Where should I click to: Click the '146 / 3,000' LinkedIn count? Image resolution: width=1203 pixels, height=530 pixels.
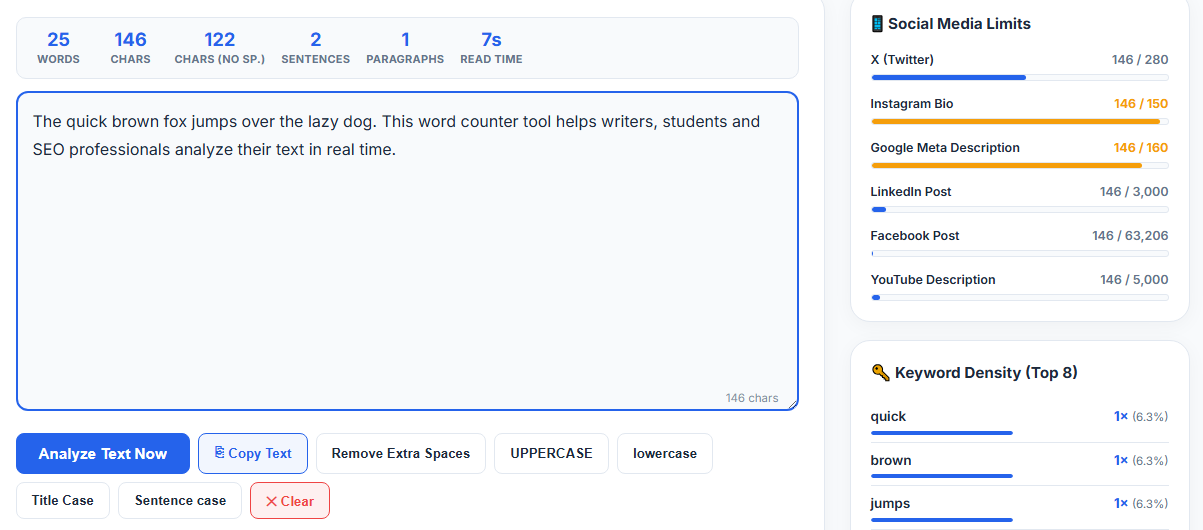pyautogui.click(x=1134, y=192)
